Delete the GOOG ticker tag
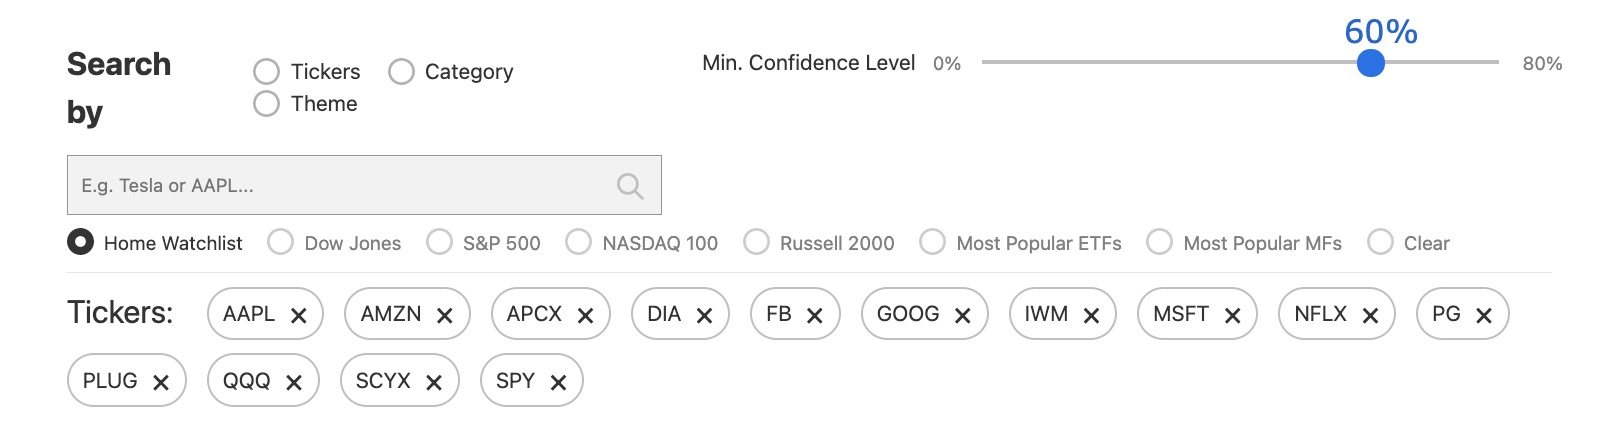1600x422 pixels. (x=963, y=316)
